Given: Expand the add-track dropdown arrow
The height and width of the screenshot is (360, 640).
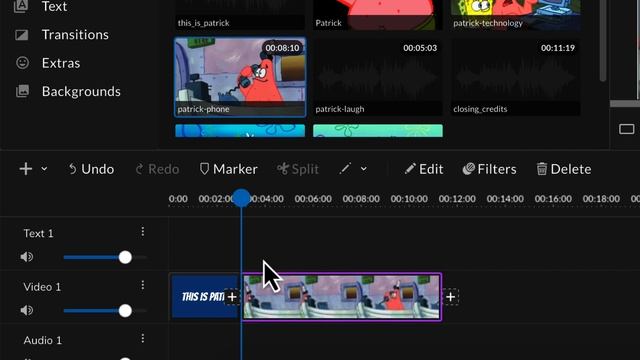Looking at the screenshot, I should pyautogui.click(x=44, y=169).
